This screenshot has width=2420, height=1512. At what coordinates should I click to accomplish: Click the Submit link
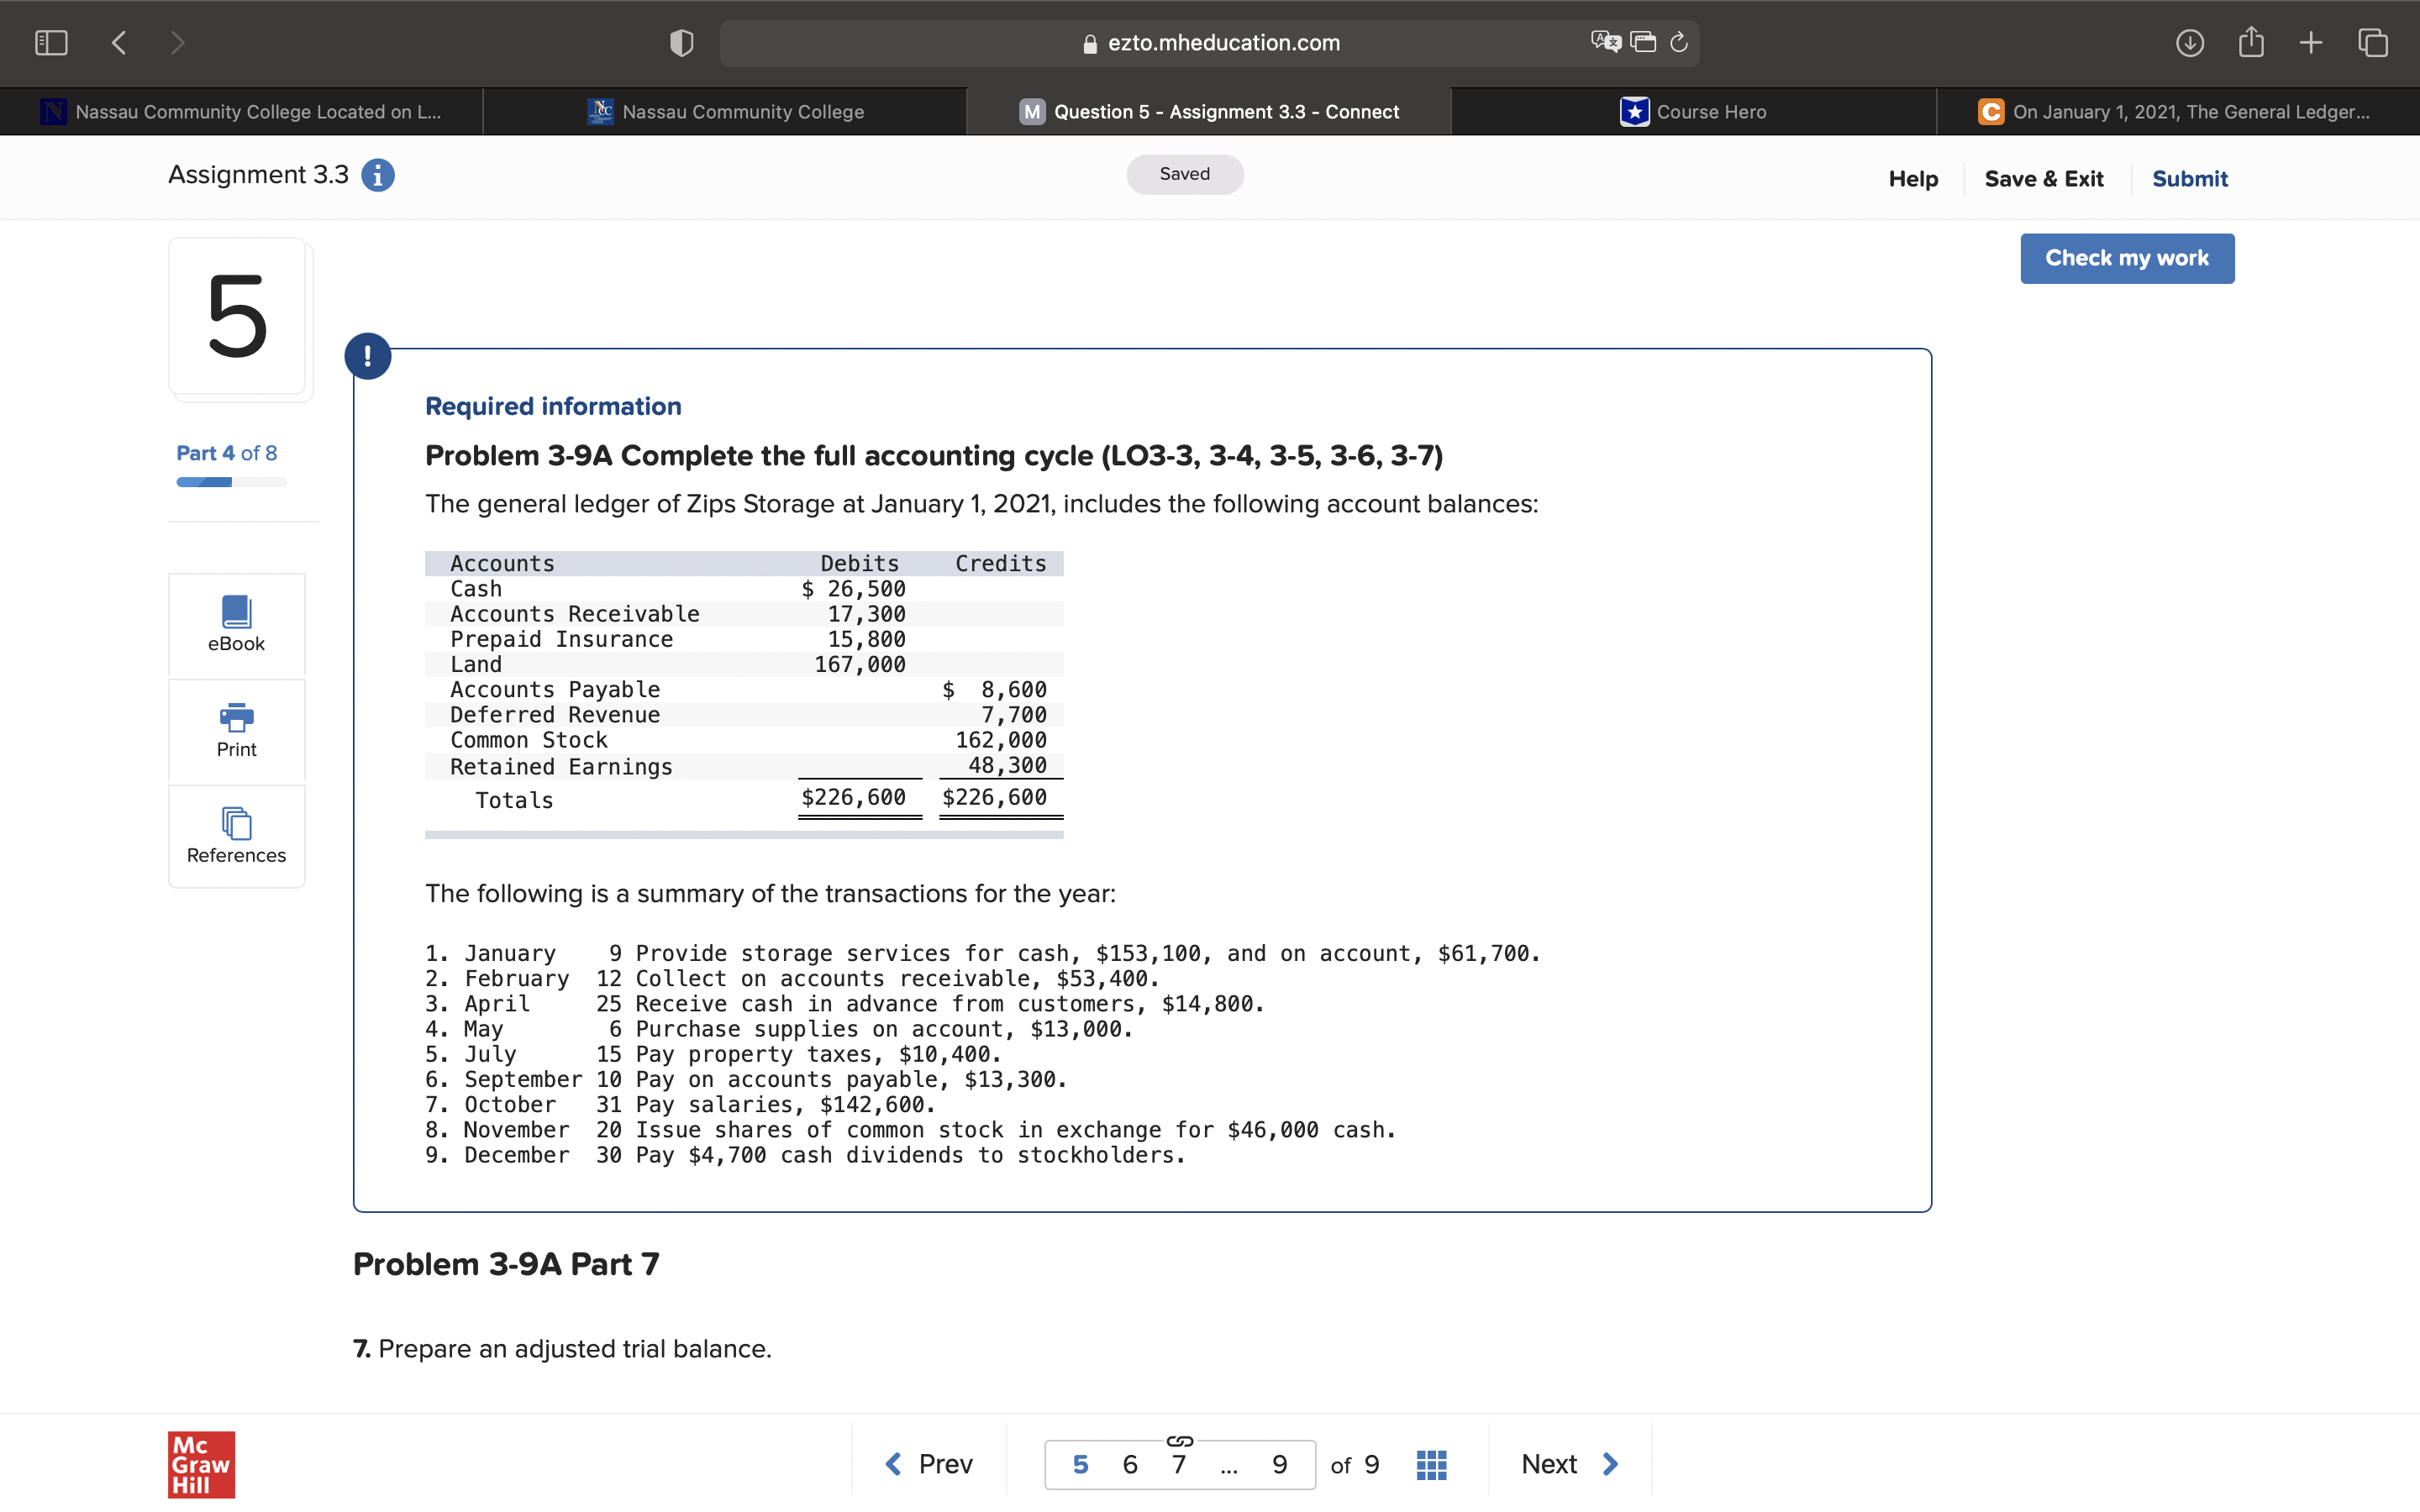2189,179
